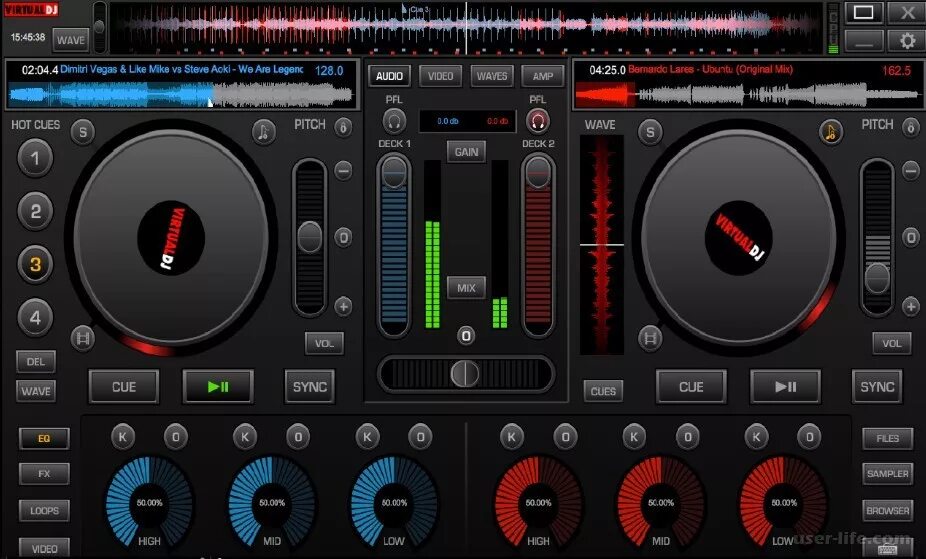
Task: Switch to VIDEO mixer tab
Action: tap(441, 76)
